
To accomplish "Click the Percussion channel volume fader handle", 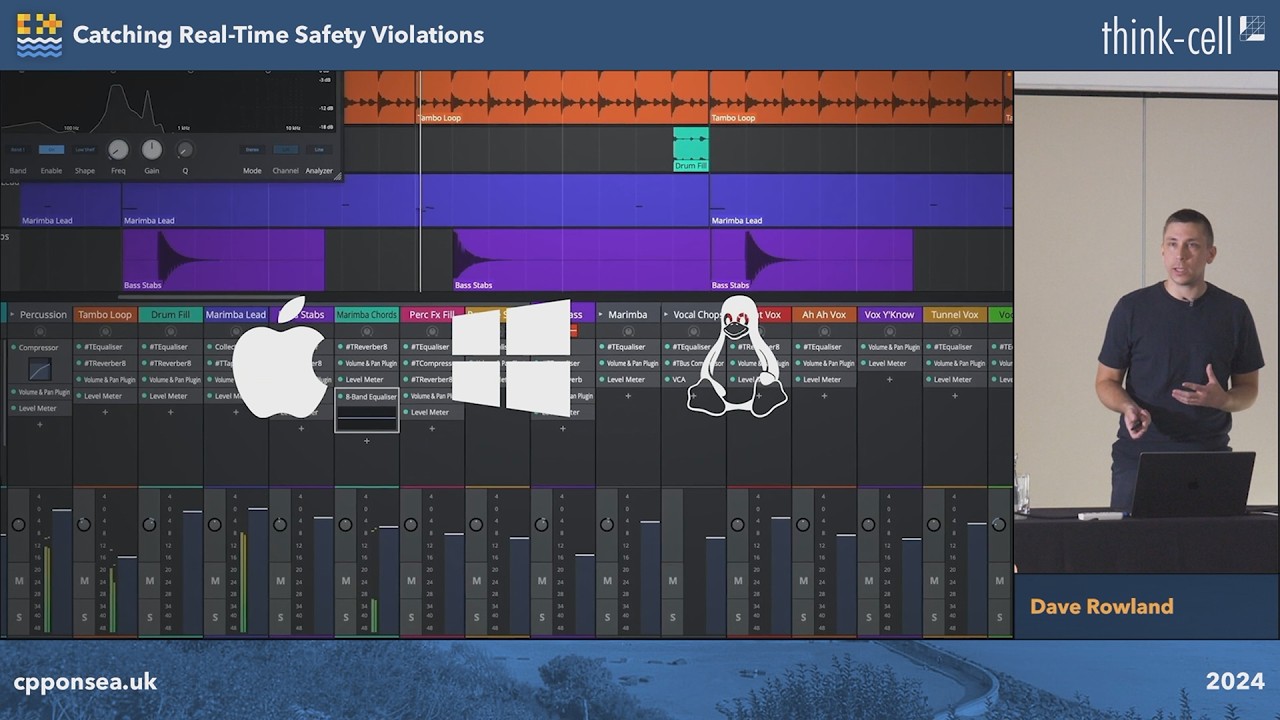I will coord(61,510).
